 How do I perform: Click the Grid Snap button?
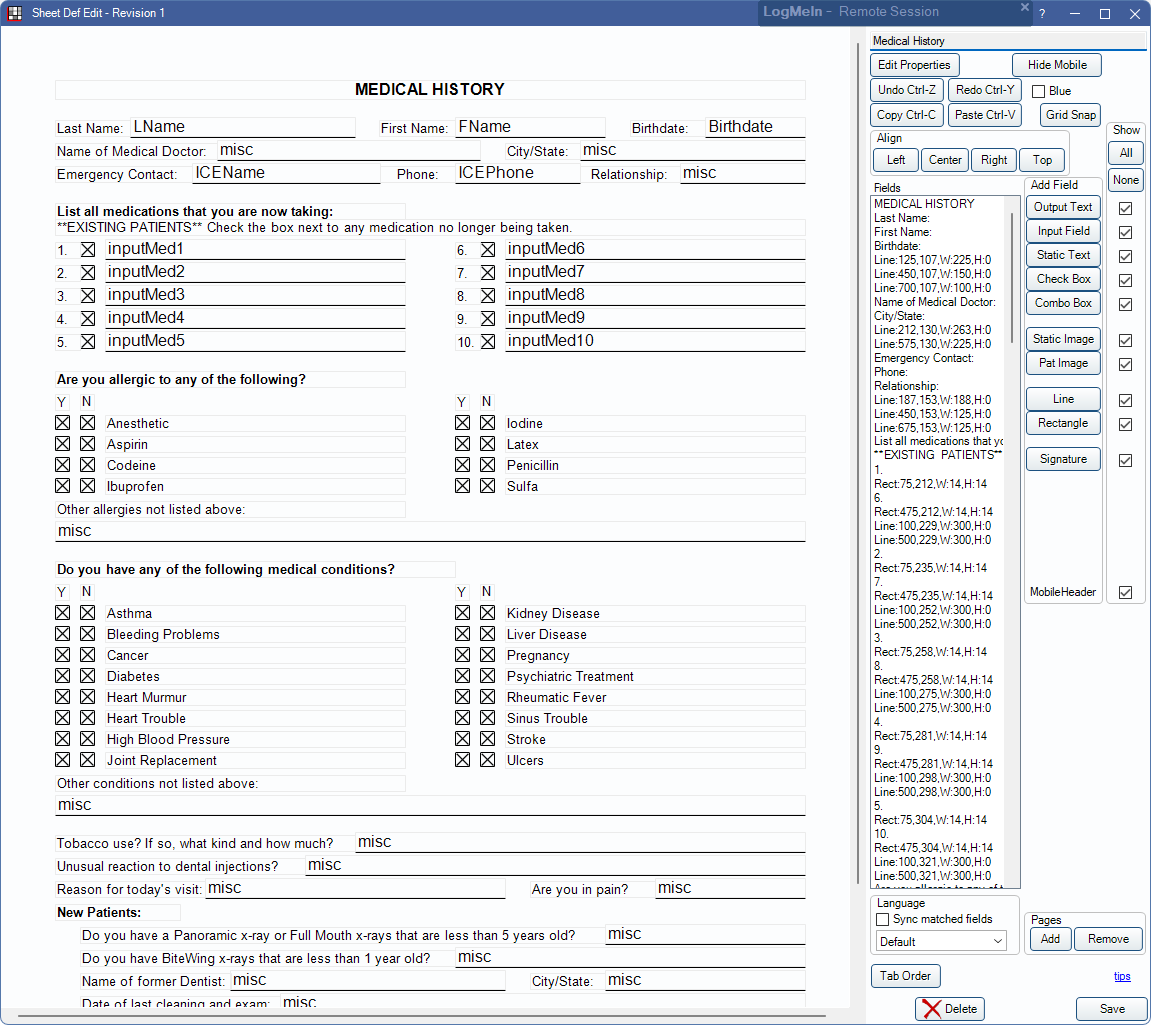point(1070,115)
